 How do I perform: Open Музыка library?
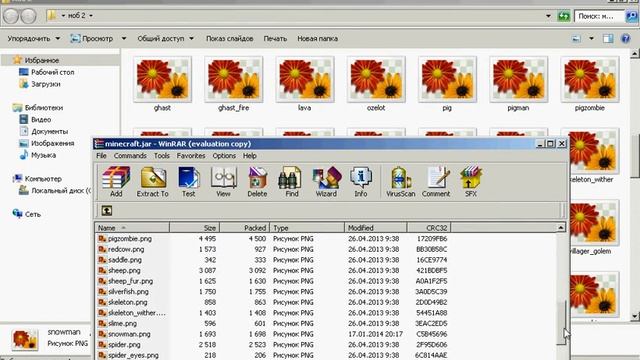pos(43,155)
